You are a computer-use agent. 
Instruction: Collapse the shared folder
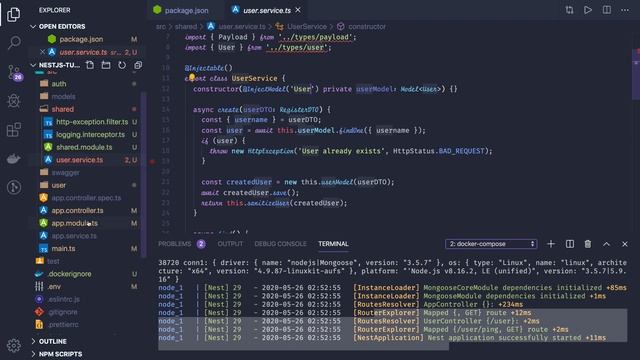point(62,109)
